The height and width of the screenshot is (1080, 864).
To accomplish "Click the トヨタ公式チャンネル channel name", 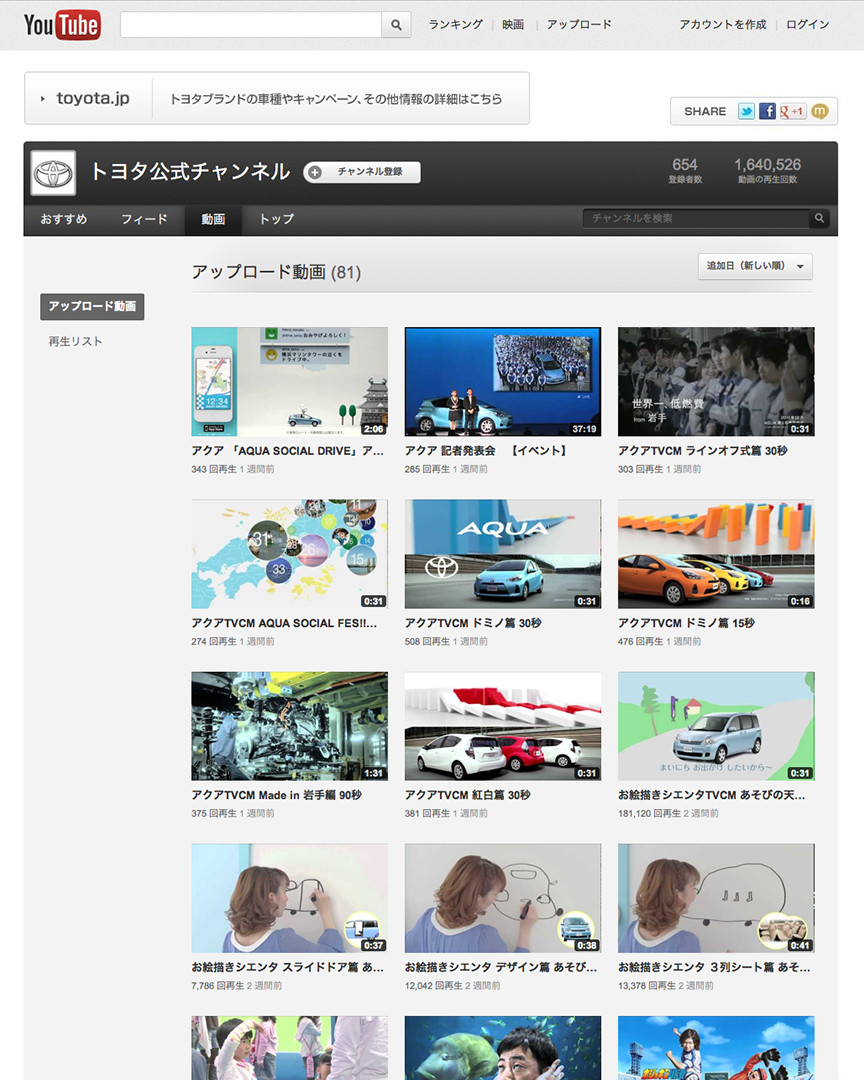I will click(x=190, y=172).
